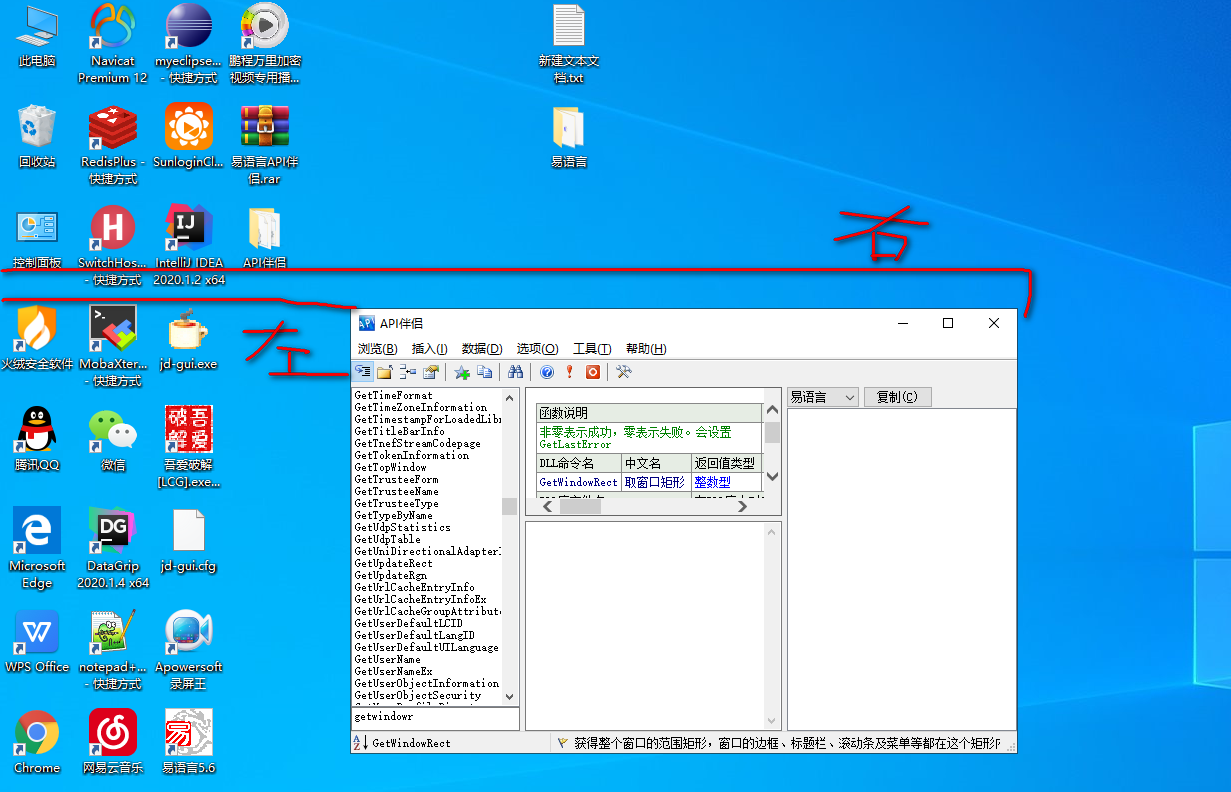Select the notepad++ desktop shortcut
The image size is (1231, 792).
tap(112, 650)
